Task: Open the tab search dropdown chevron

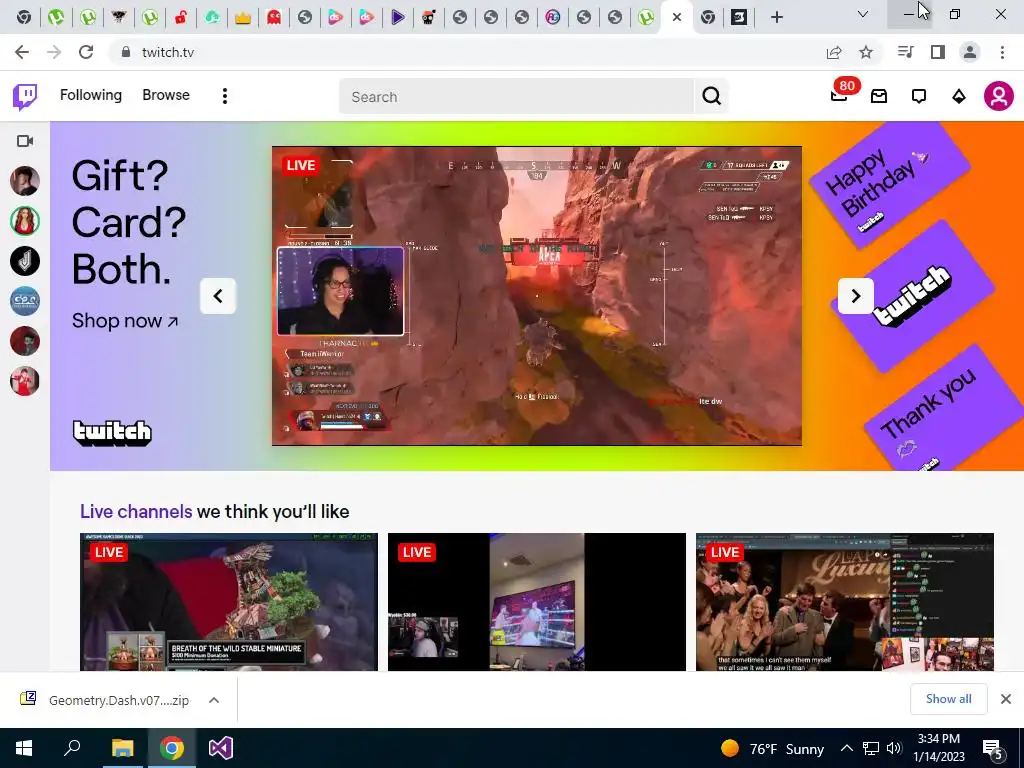Action: [863, 14]
